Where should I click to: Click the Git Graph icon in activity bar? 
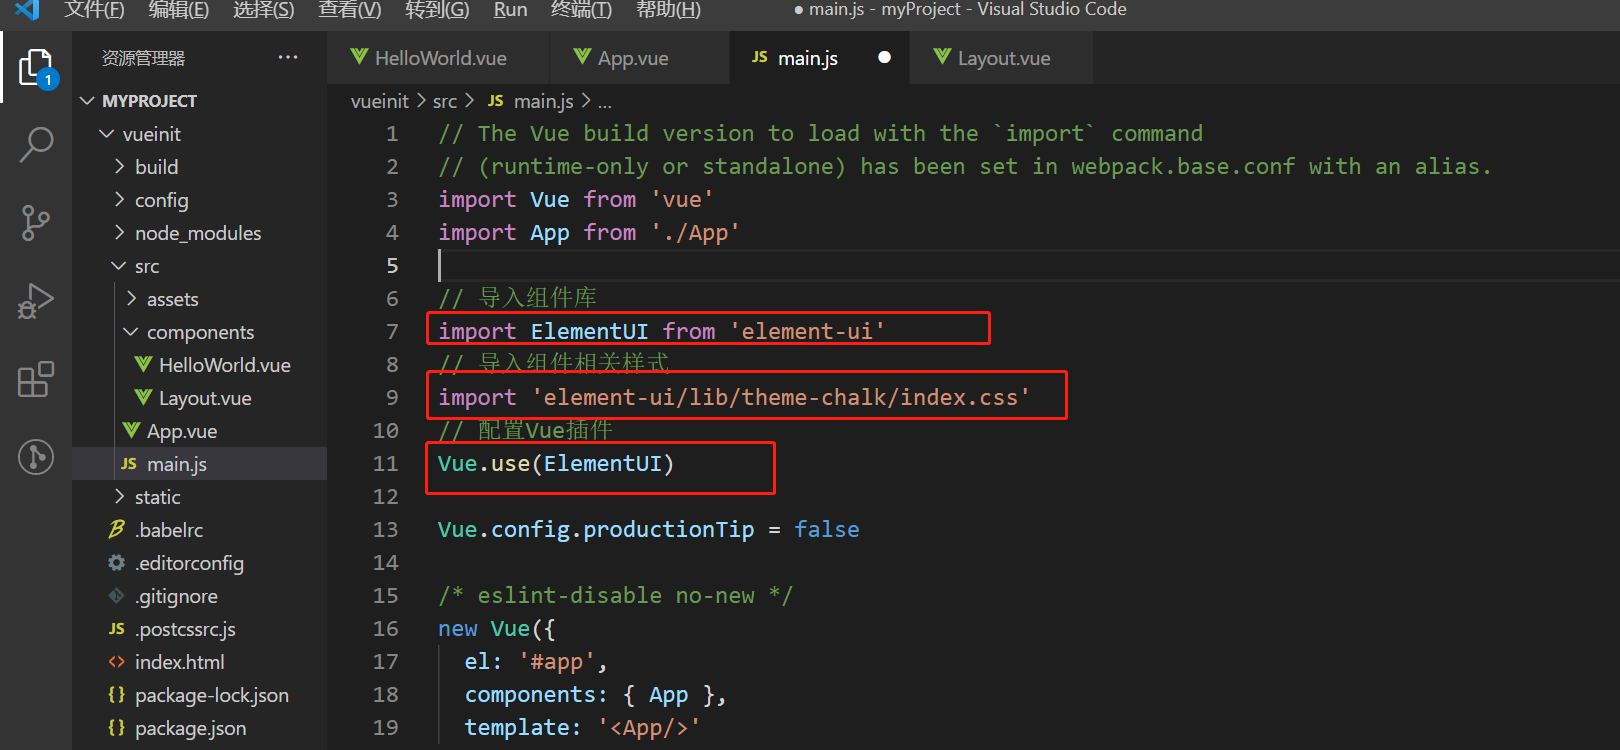point(36,457)
